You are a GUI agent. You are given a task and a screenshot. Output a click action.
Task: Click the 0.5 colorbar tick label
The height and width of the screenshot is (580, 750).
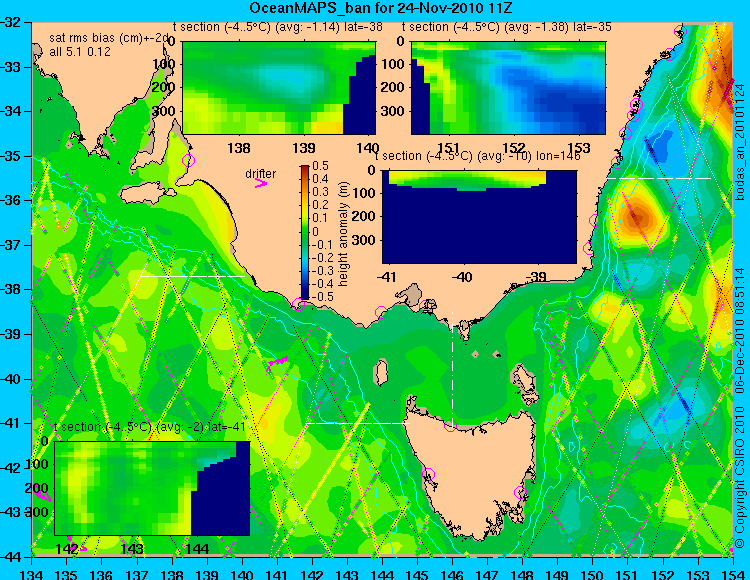(x=320, y=166)
